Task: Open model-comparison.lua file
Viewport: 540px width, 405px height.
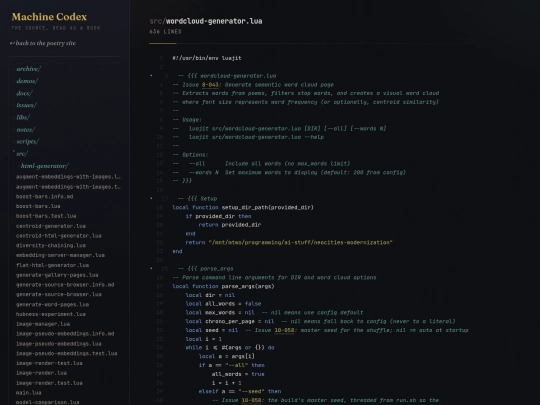Action: 48,402
